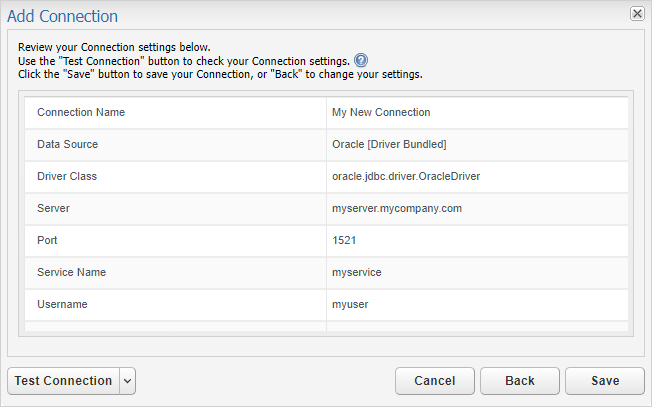Select 'oracle.jdbc.driver.OracleDriver' value
This screenshot has height=407, width=652.
(x=406, y=176)
